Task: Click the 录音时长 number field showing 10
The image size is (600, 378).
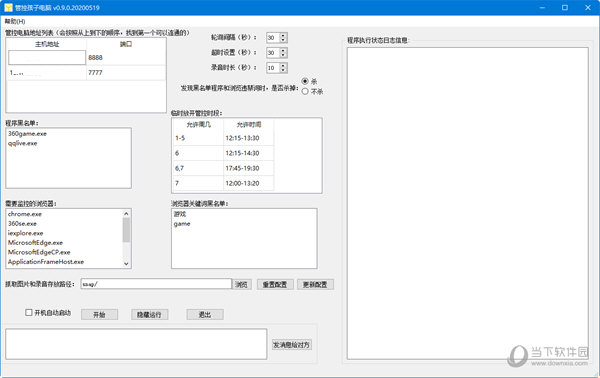Action: click(x=273, y=68)
